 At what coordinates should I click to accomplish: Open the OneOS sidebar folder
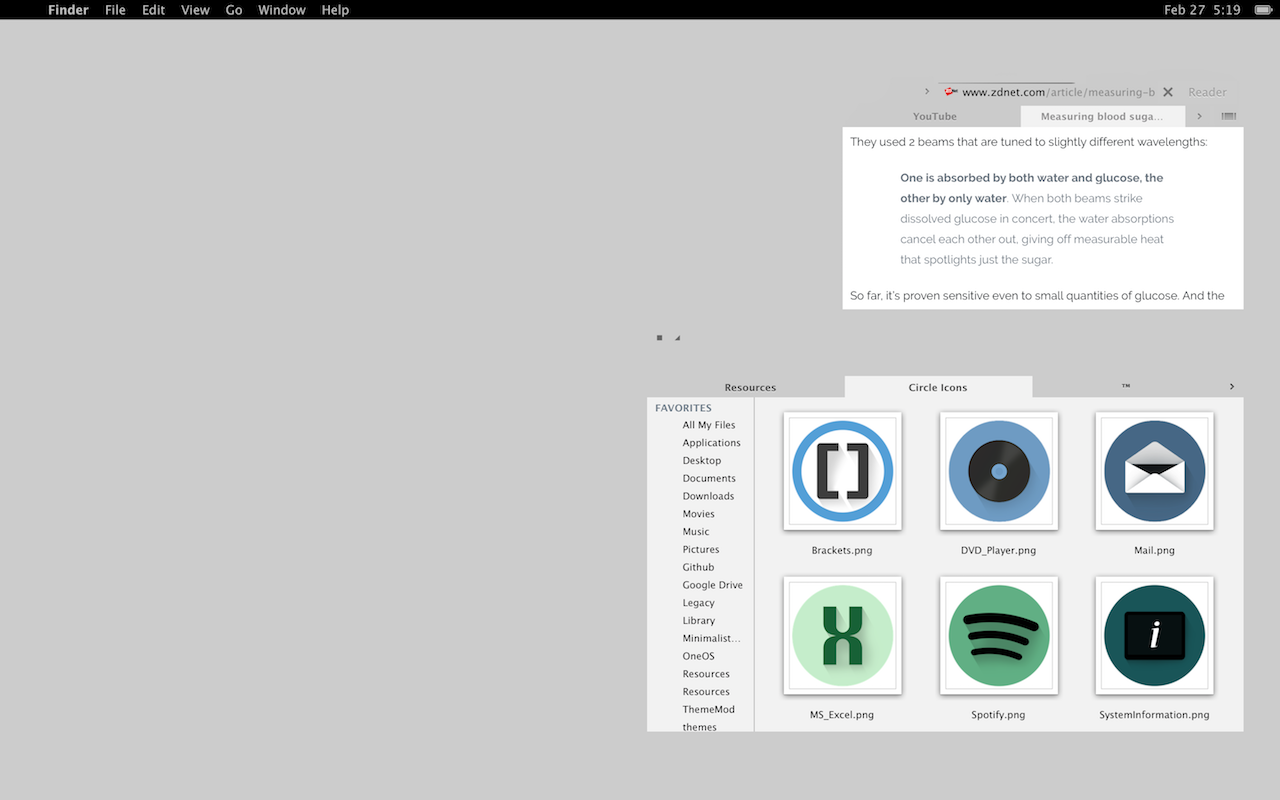tap(699, 656)
